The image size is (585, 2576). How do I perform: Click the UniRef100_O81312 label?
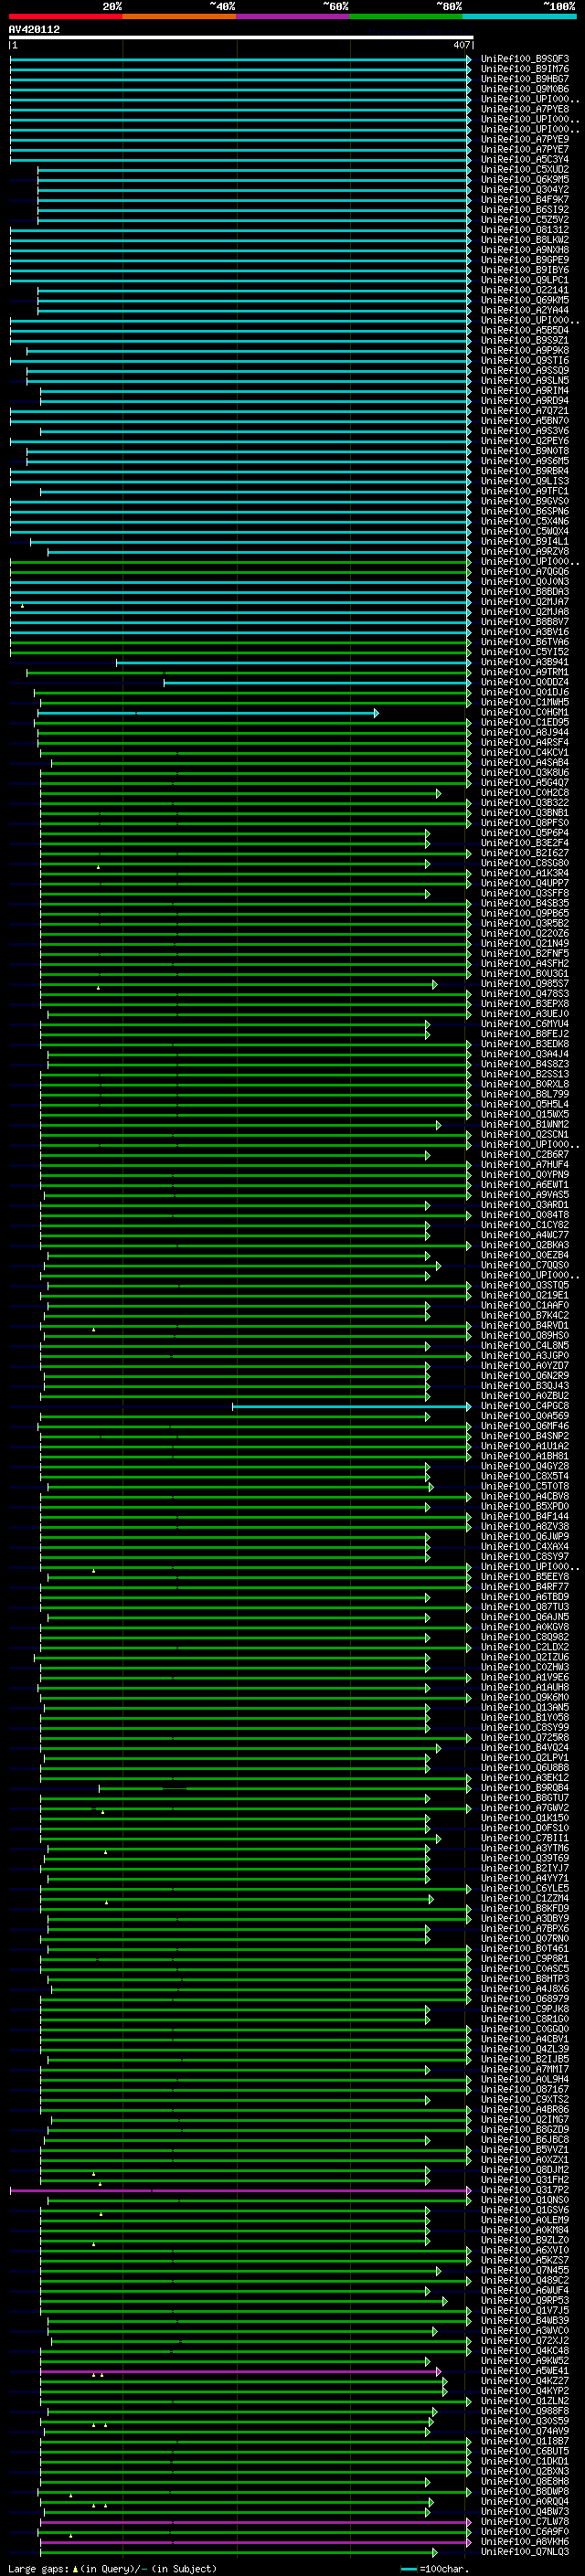(x=524, y=230)
